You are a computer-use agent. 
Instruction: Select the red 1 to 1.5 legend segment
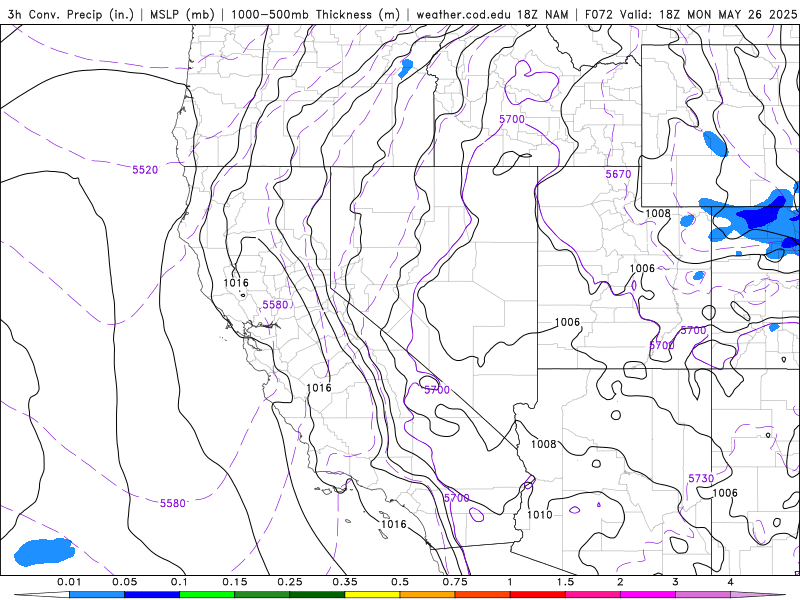(538, 595)
